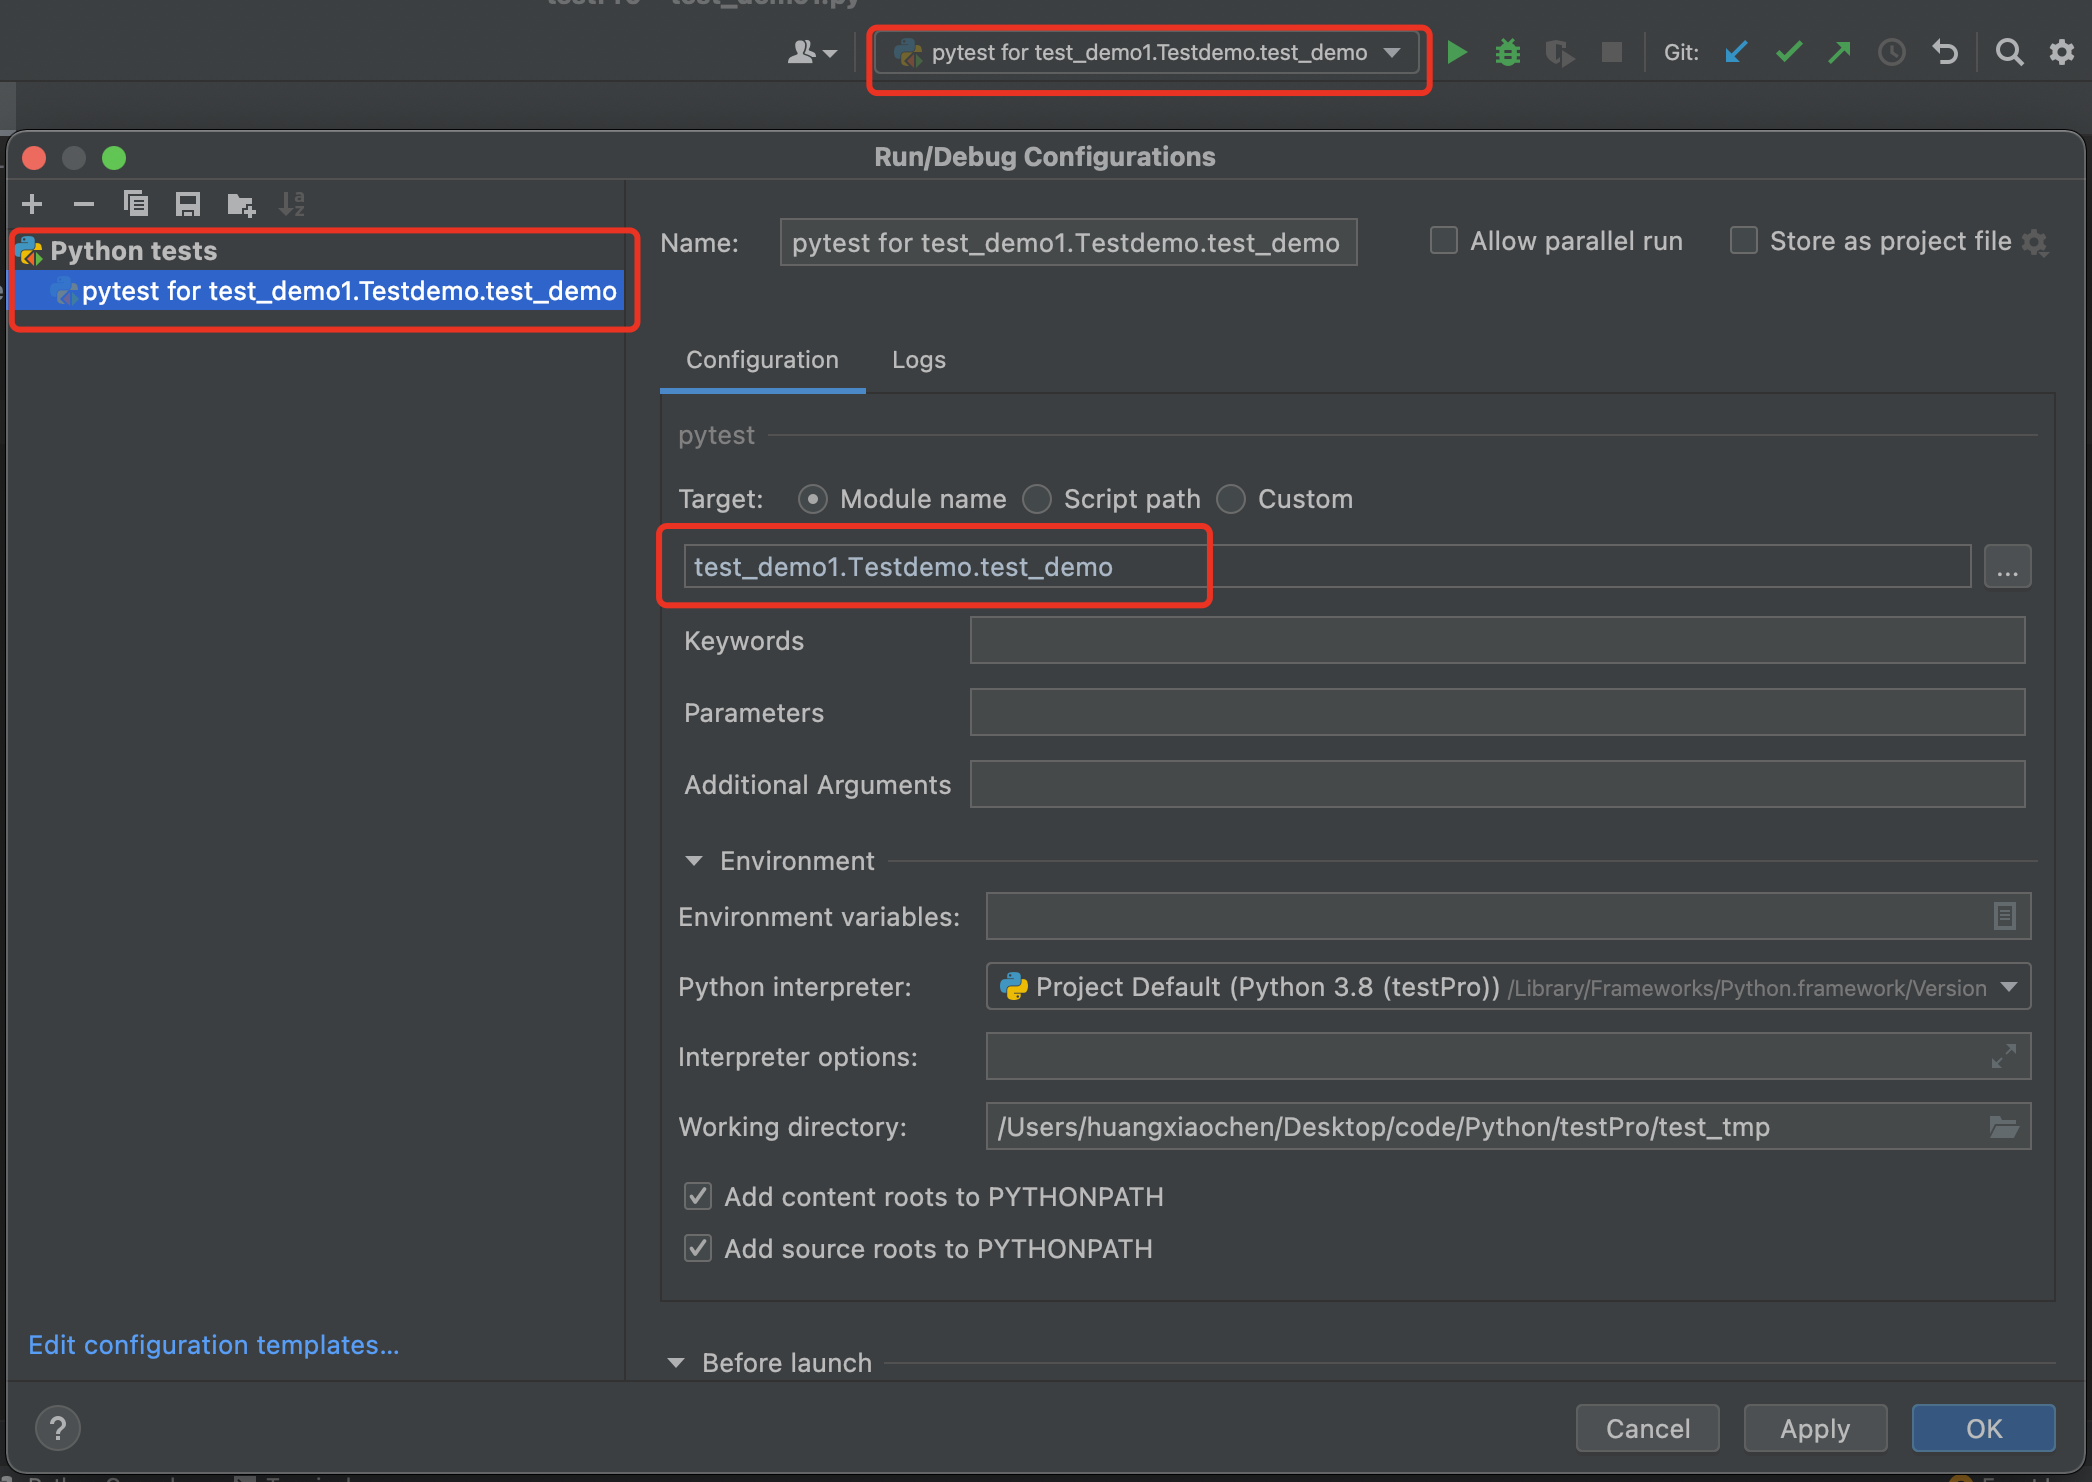Enable Allow parallel run checkbox
This screenshot has width=2092, height=1482.
tap(1443, 241)
